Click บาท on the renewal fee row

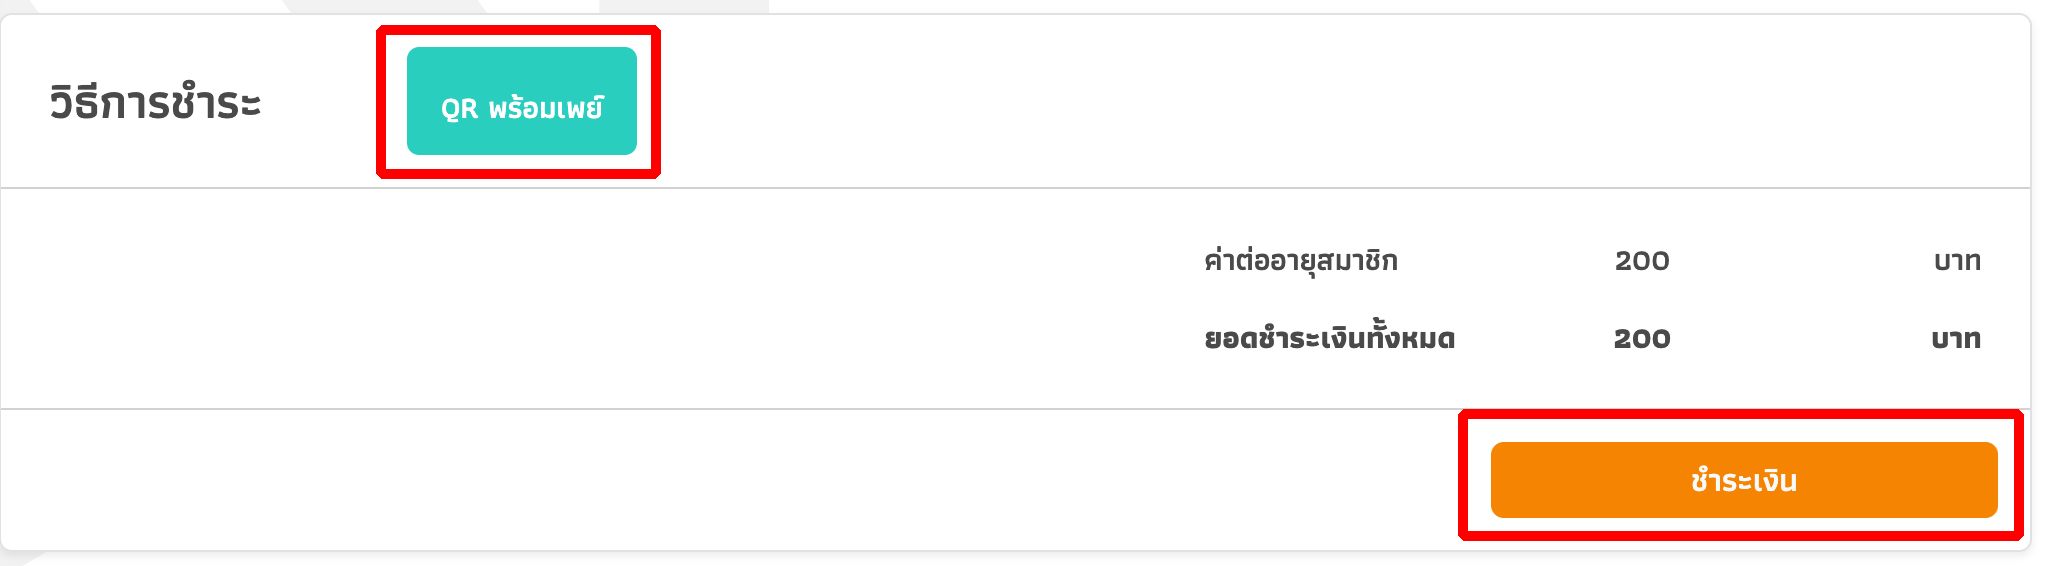pos(1957,261)
